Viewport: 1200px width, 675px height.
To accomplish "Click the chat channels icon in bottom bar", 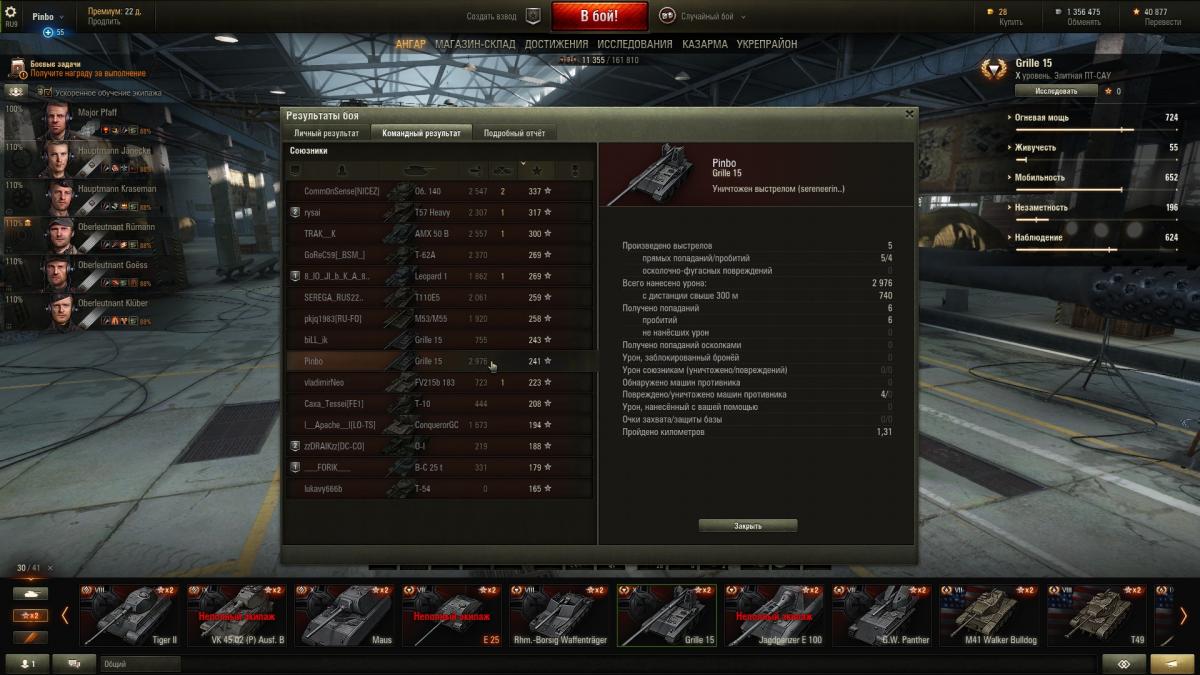I will pos(74,664).
